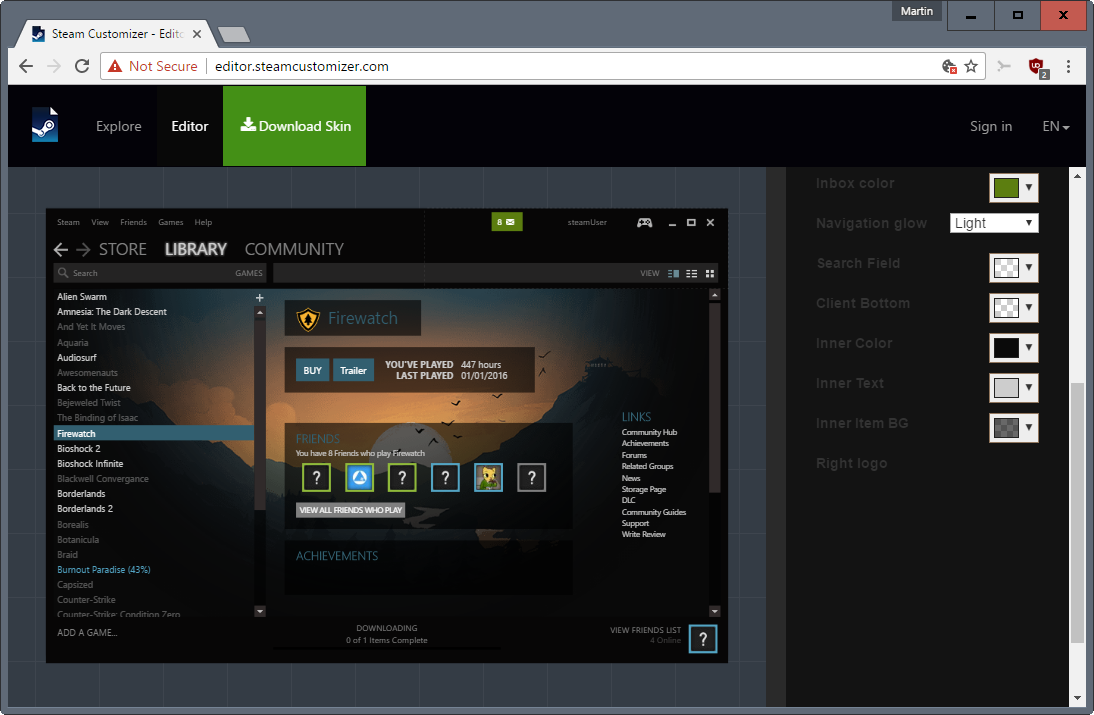Open the Inner Text grey swatch picker

[x=1014, y=388]
